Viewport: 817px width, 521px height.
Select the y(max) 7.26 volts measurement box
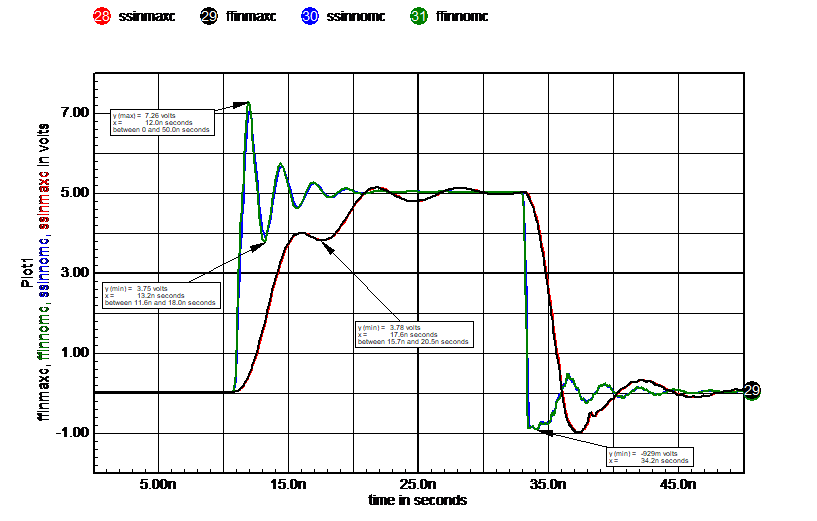pyautogui.click(x=162, y=123)
